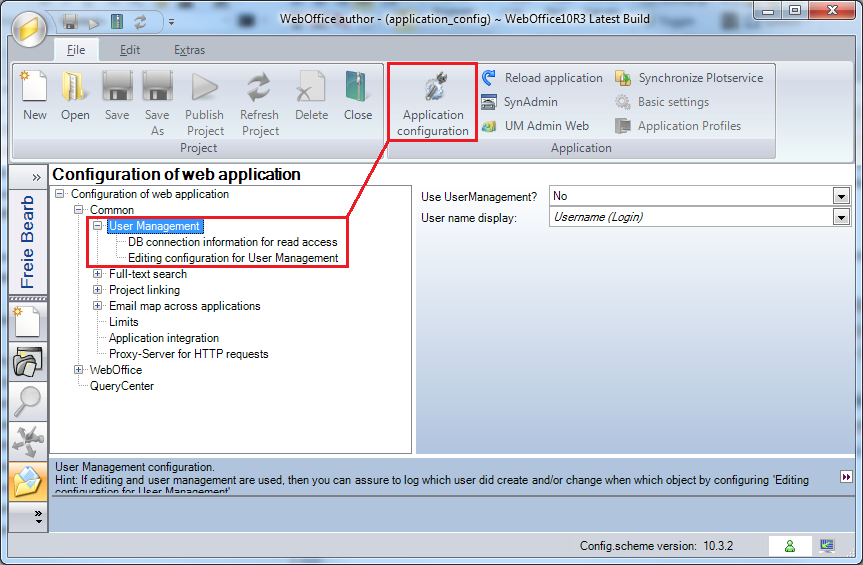Open a project via the Open folder icon
Screen dimensions: 863x565
[x=75, y=95]
